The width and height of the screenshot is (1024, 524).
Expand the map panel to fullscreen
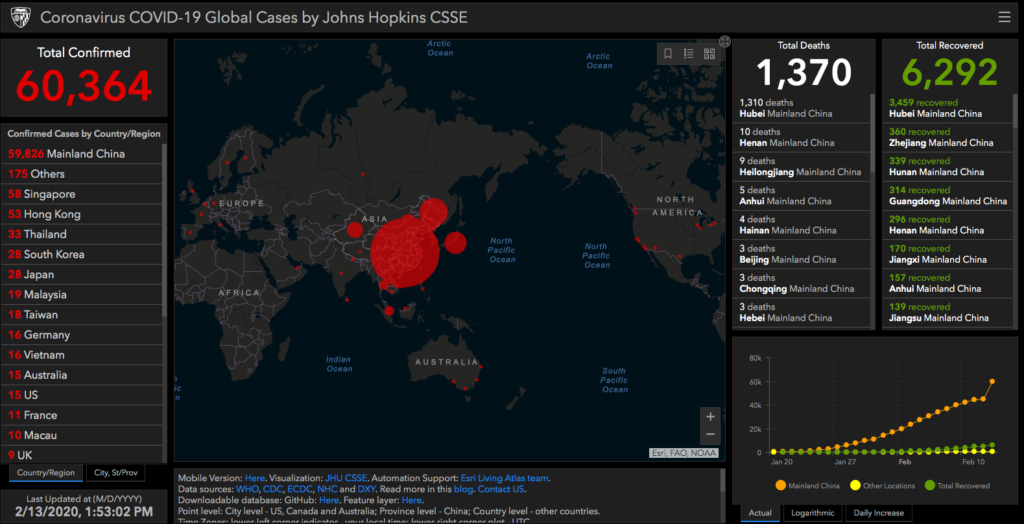click(724, 42)
